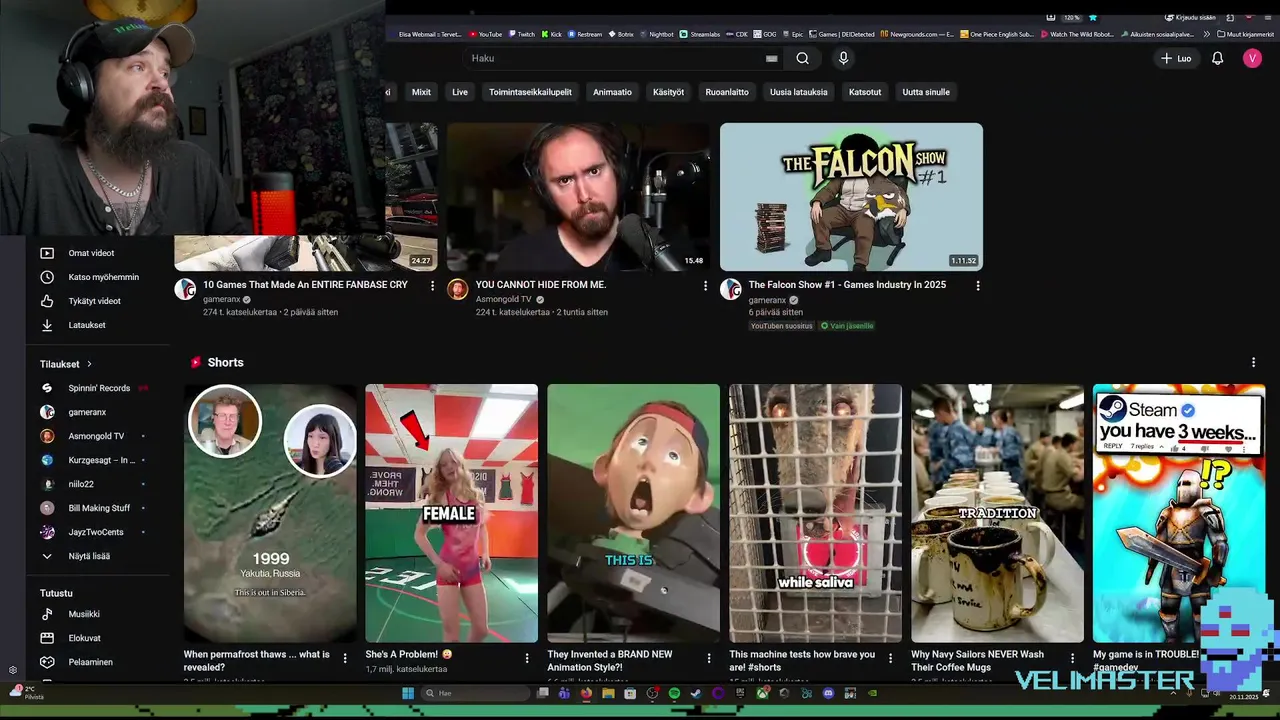This screenshot has width=1280, height=720.
Task: Open gameranx avatar beside Falcon Show video
Action: click(x=731, y=289)
